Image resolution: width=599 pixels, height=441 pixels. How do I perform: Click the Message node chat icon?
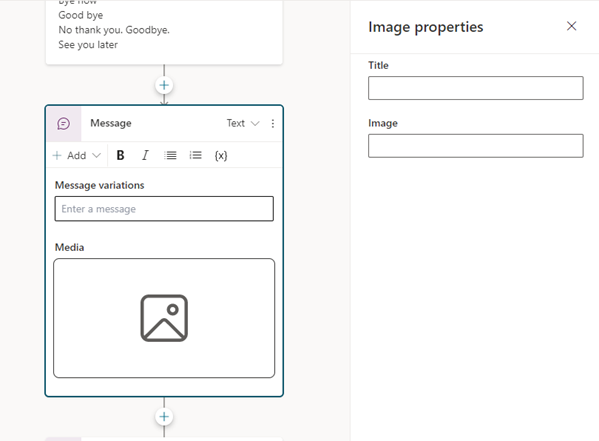(63, 123)
